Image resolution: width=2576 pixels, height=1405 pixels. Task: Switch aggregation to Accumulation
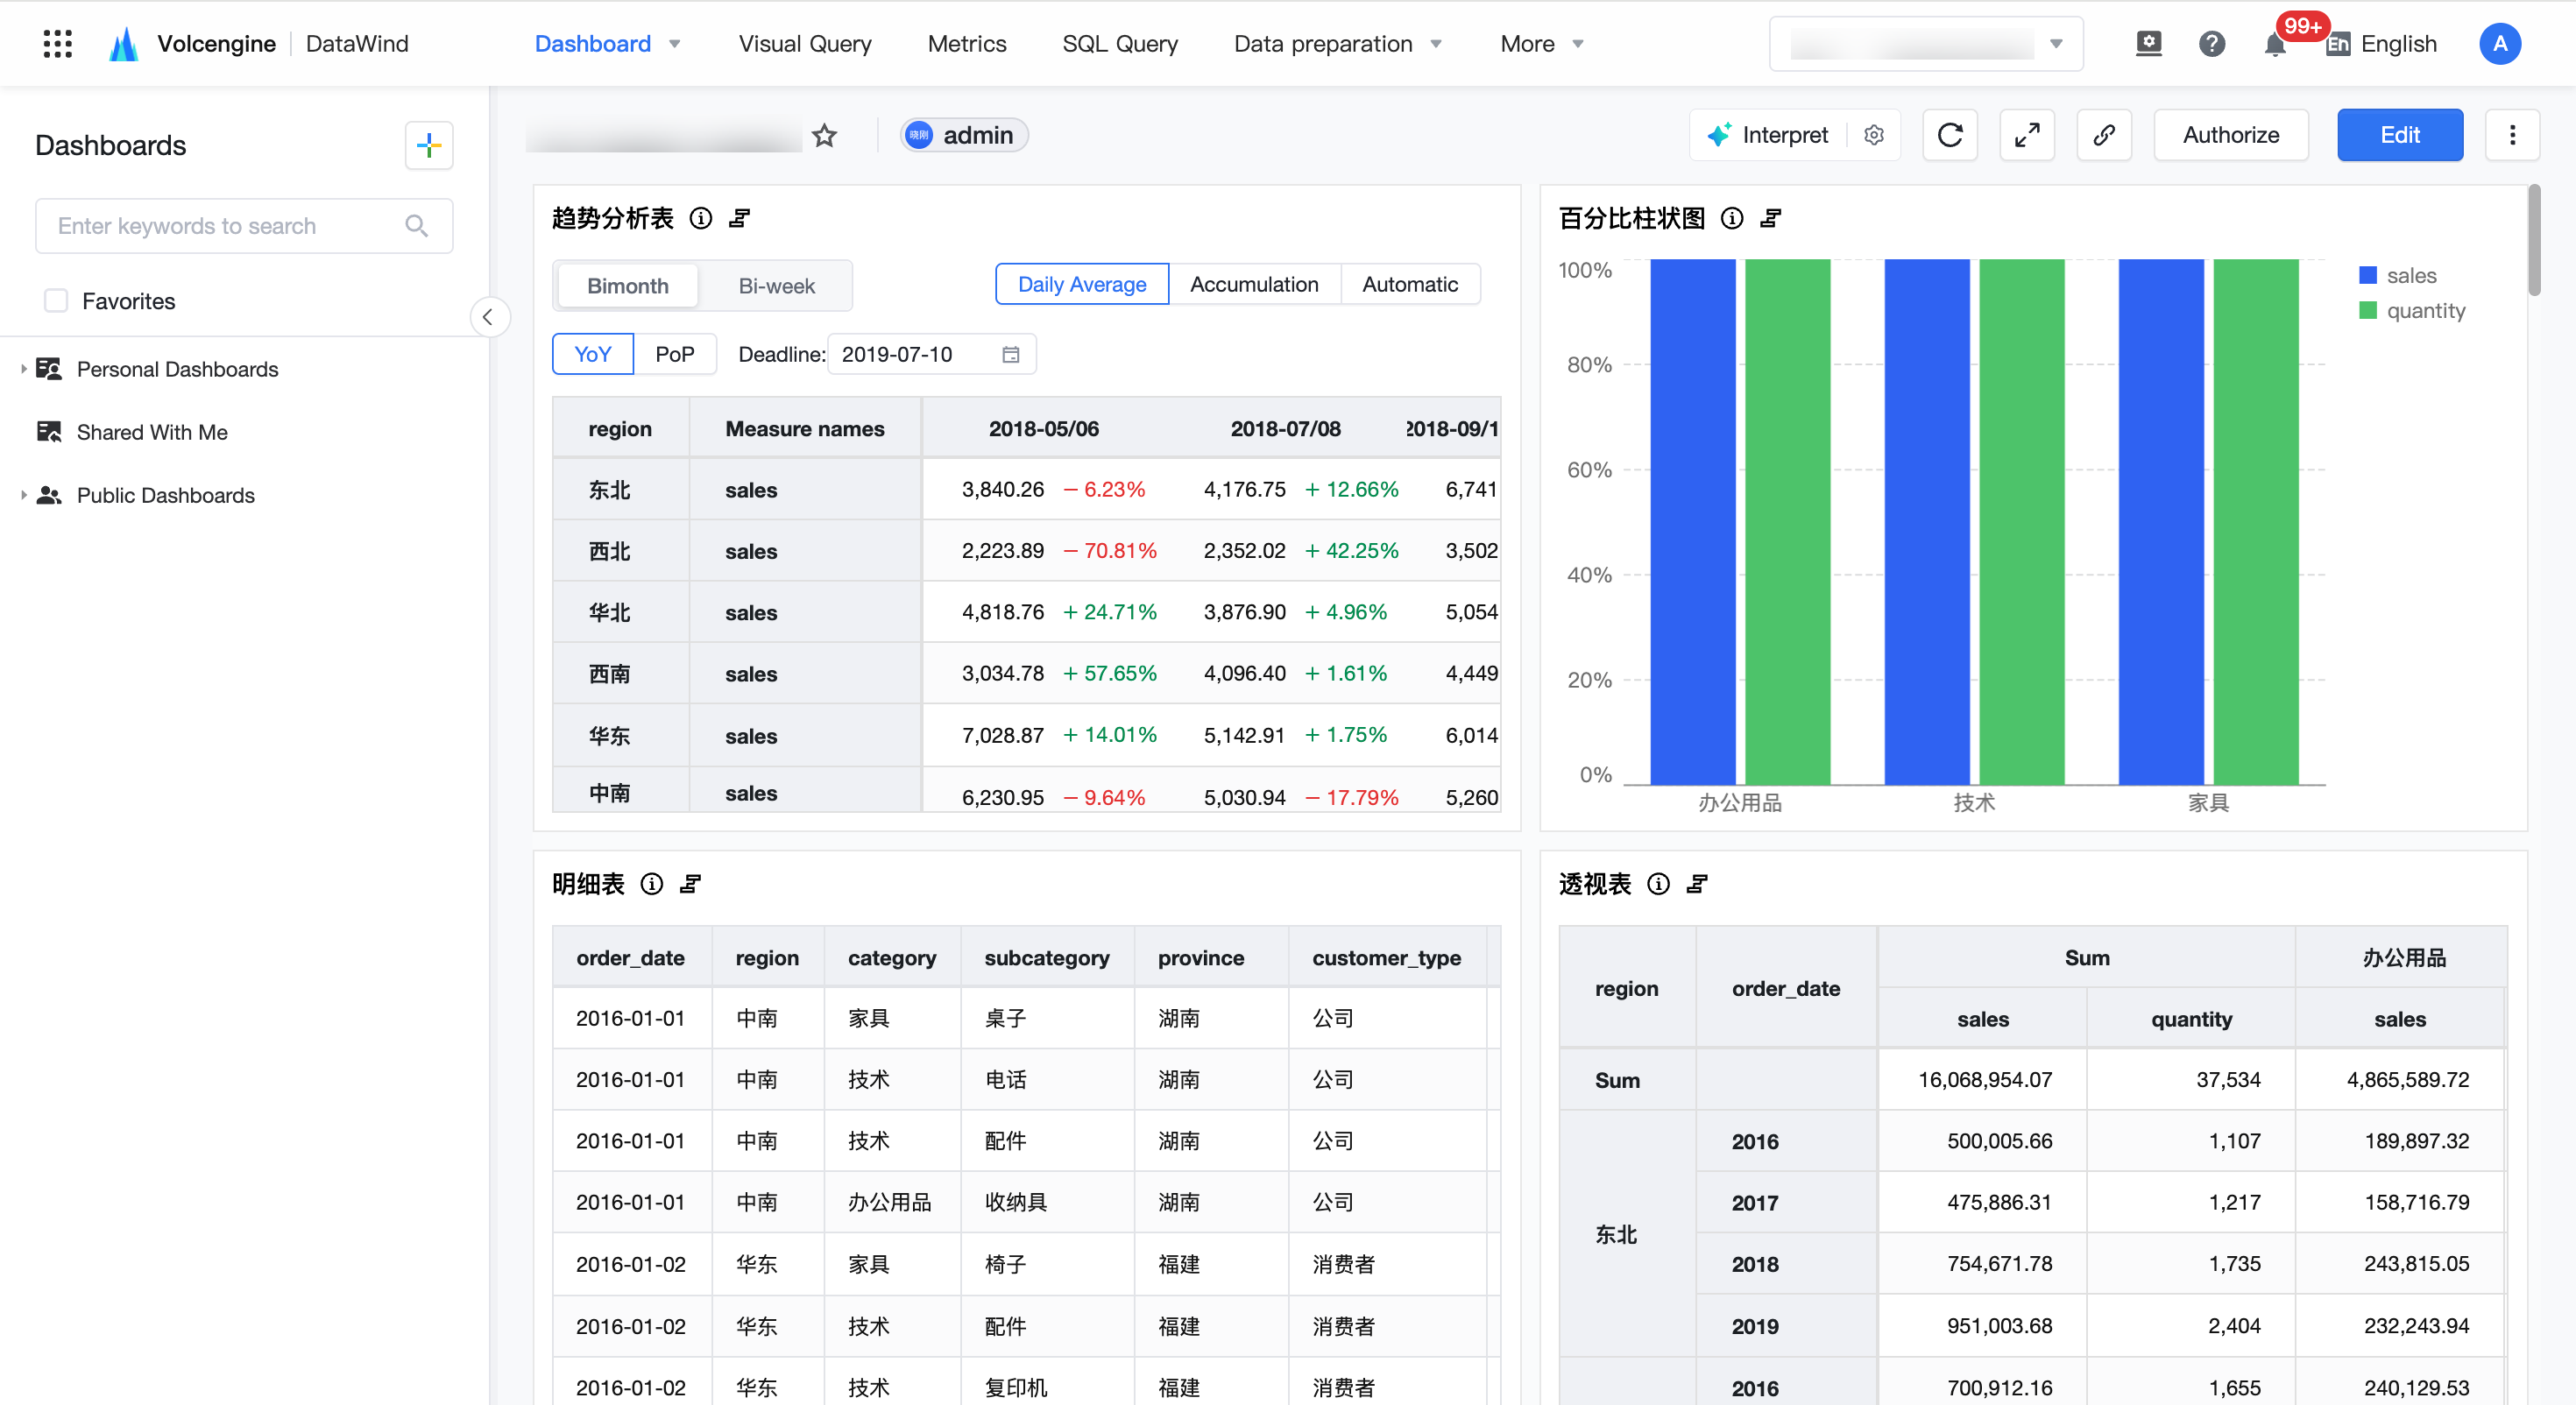[x=1254, y=284]
